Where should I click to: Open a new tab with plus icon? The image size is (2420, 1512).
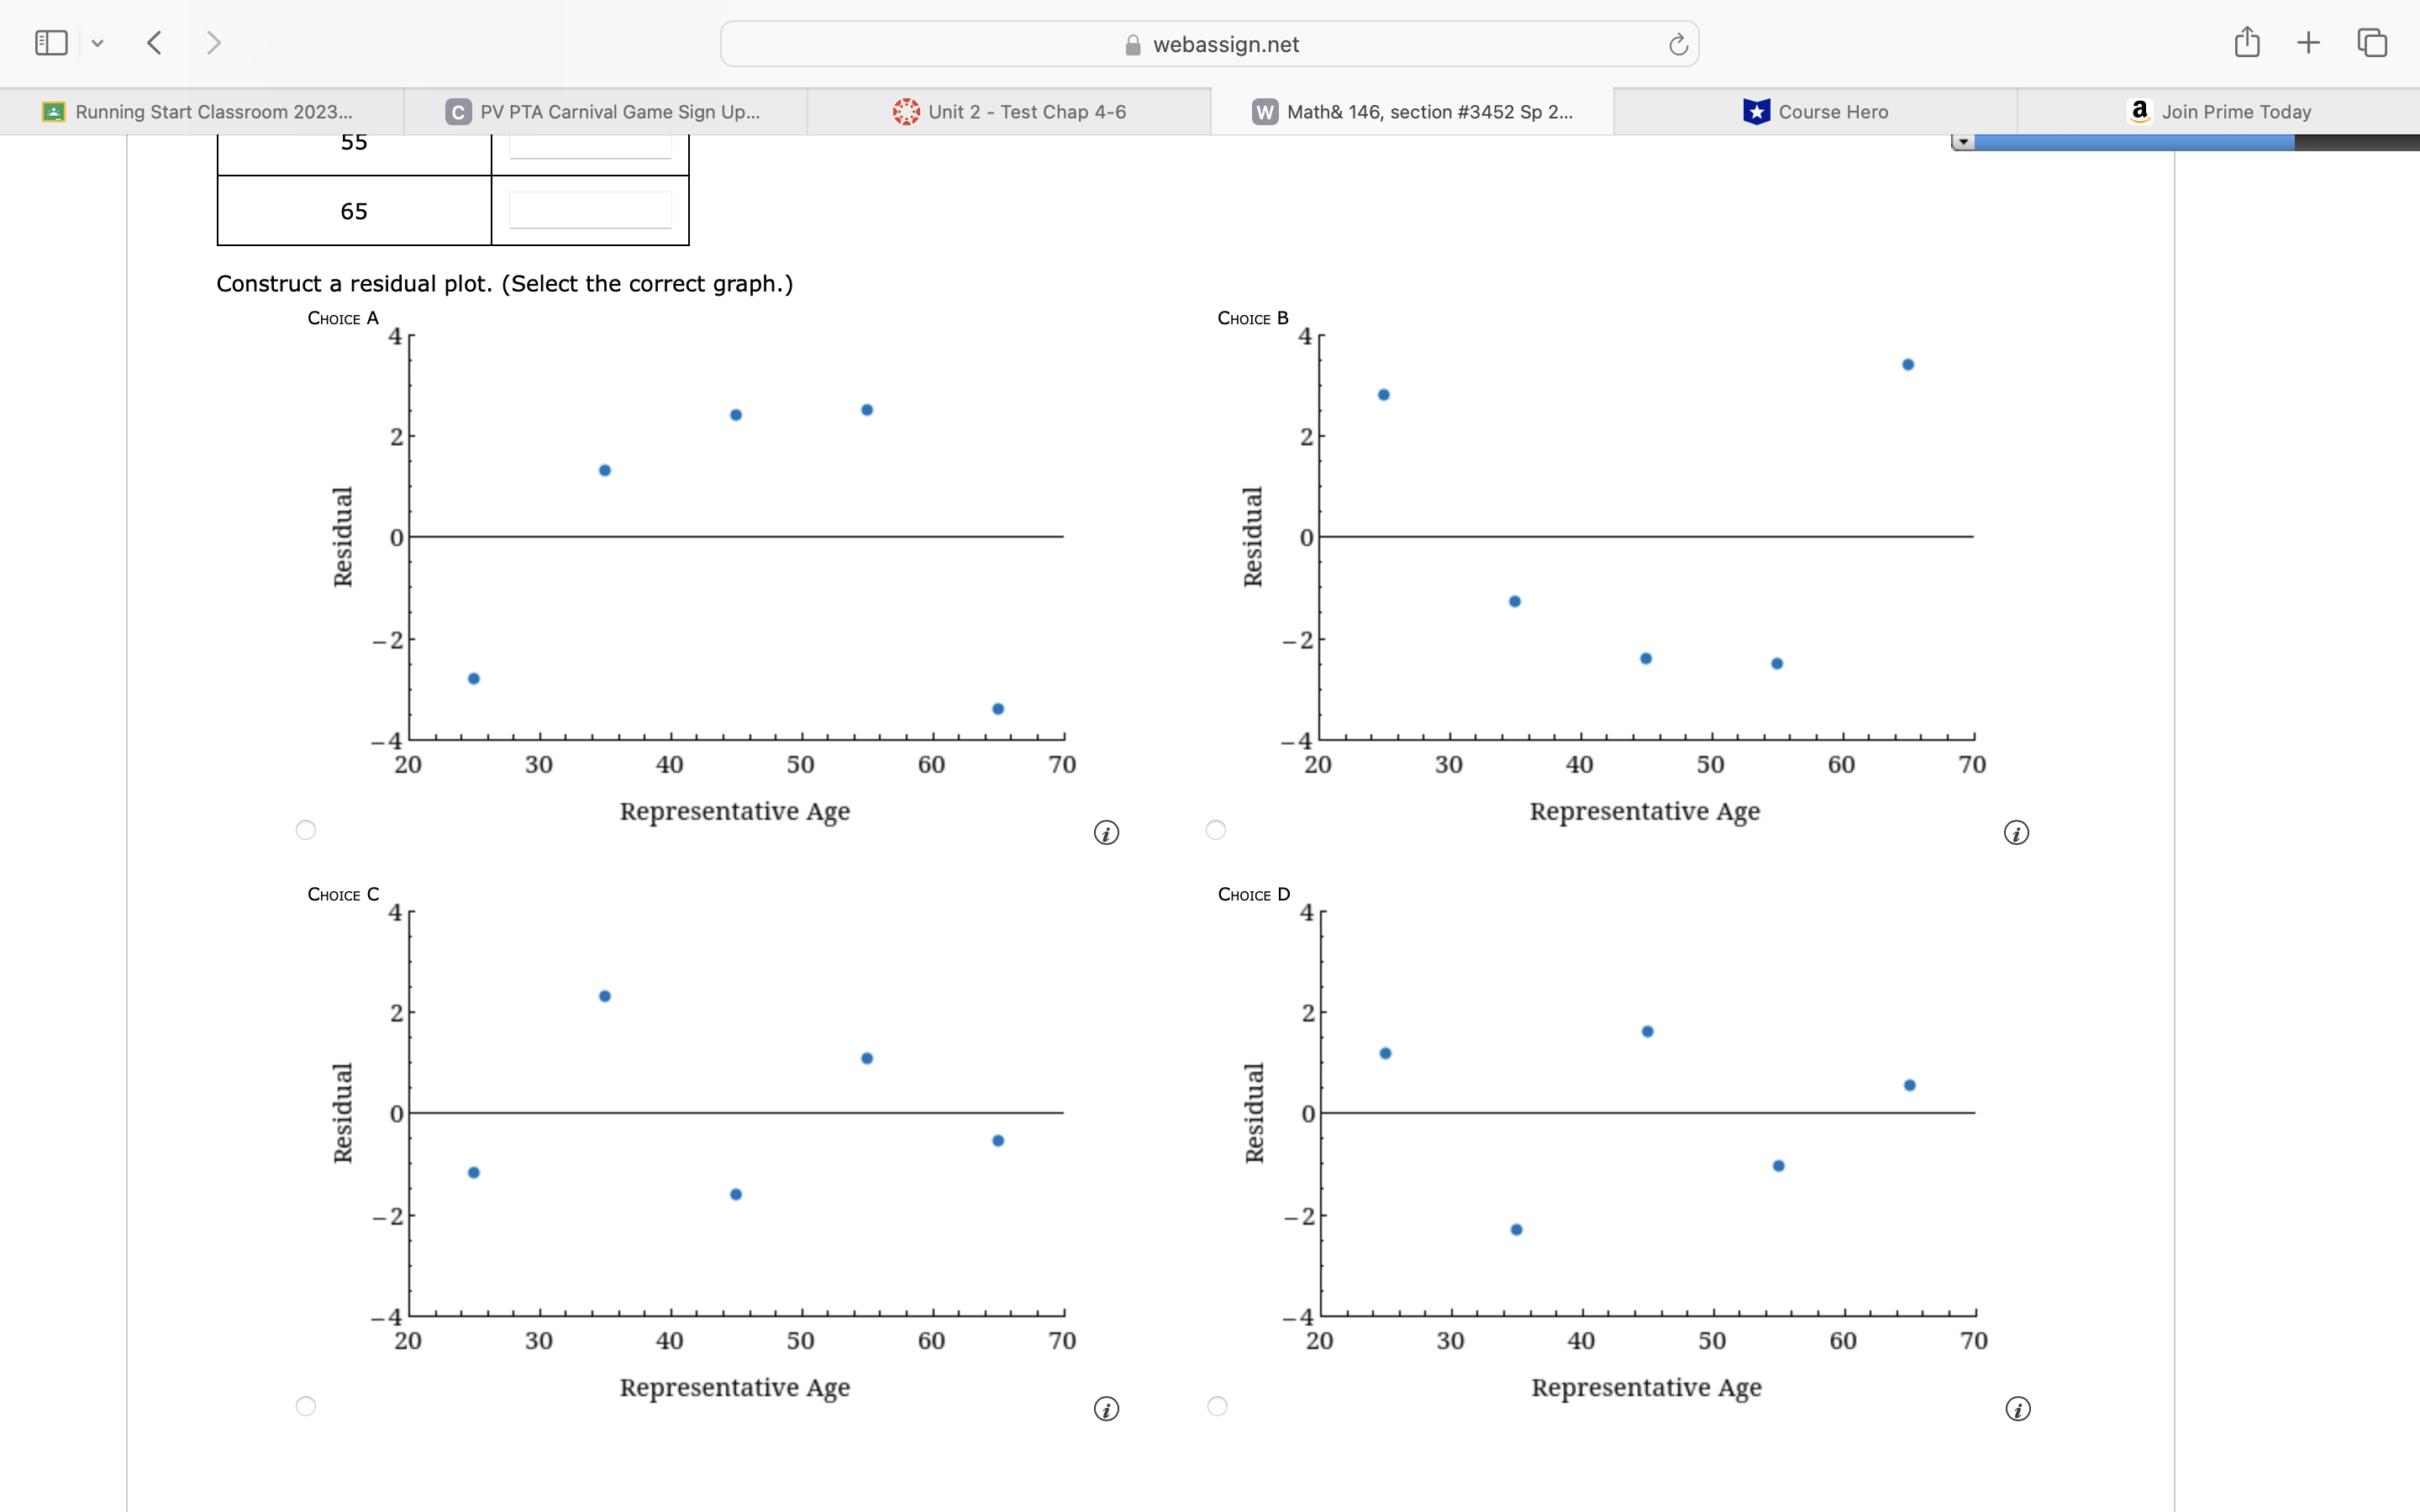pos(2308,43)
